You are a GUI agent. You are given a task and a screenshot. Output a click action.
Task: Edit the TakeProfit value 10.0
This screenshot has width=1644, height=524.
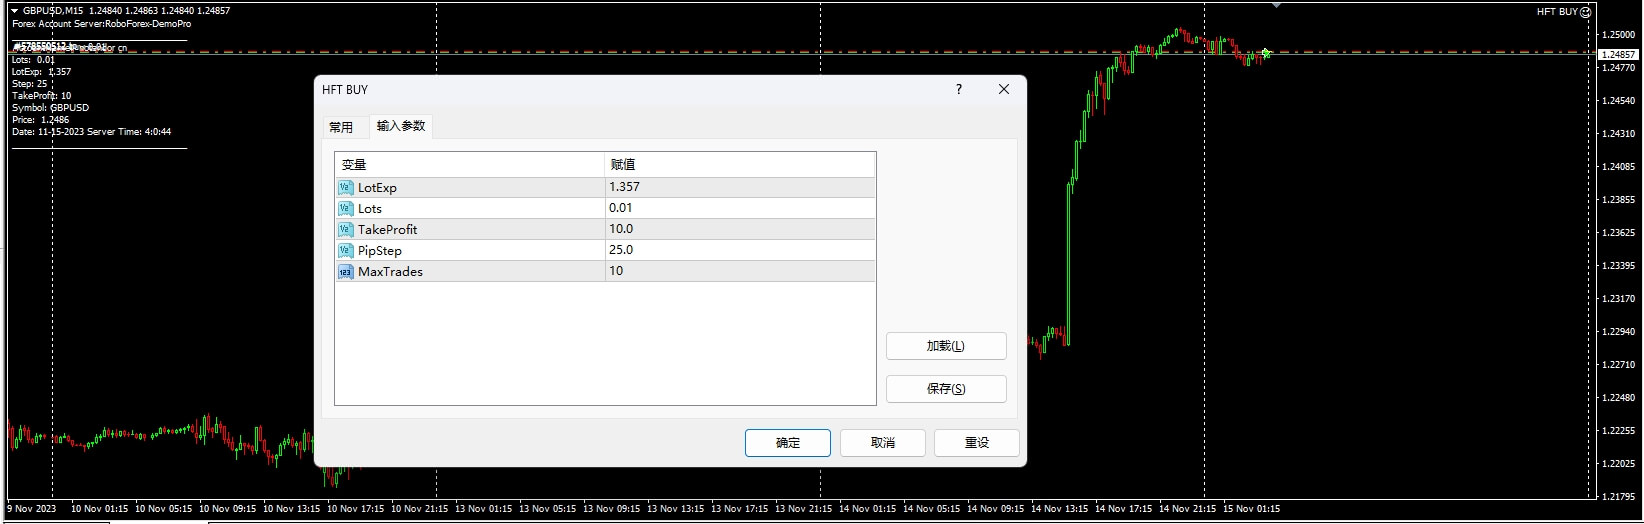pos(740,229)
